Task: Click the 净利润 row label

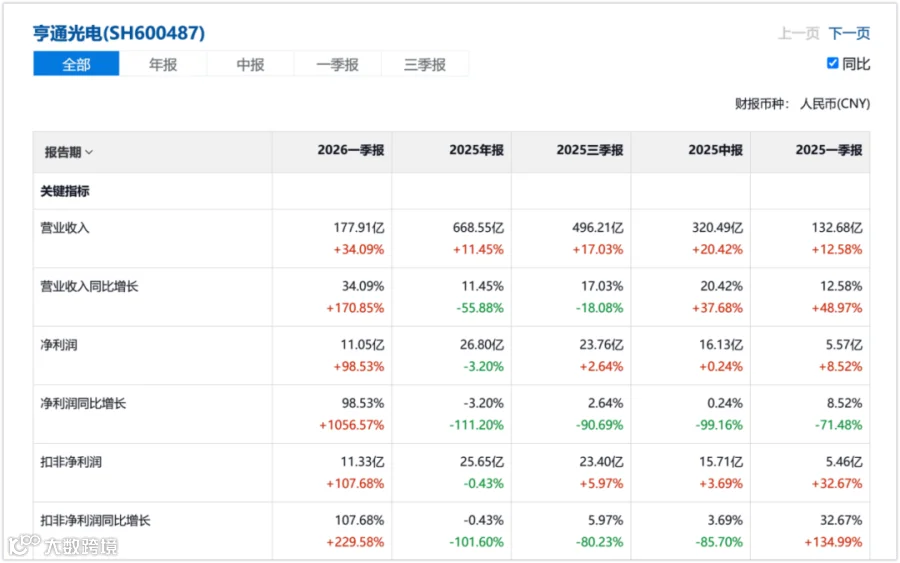Action: click(x=59, y=345)
